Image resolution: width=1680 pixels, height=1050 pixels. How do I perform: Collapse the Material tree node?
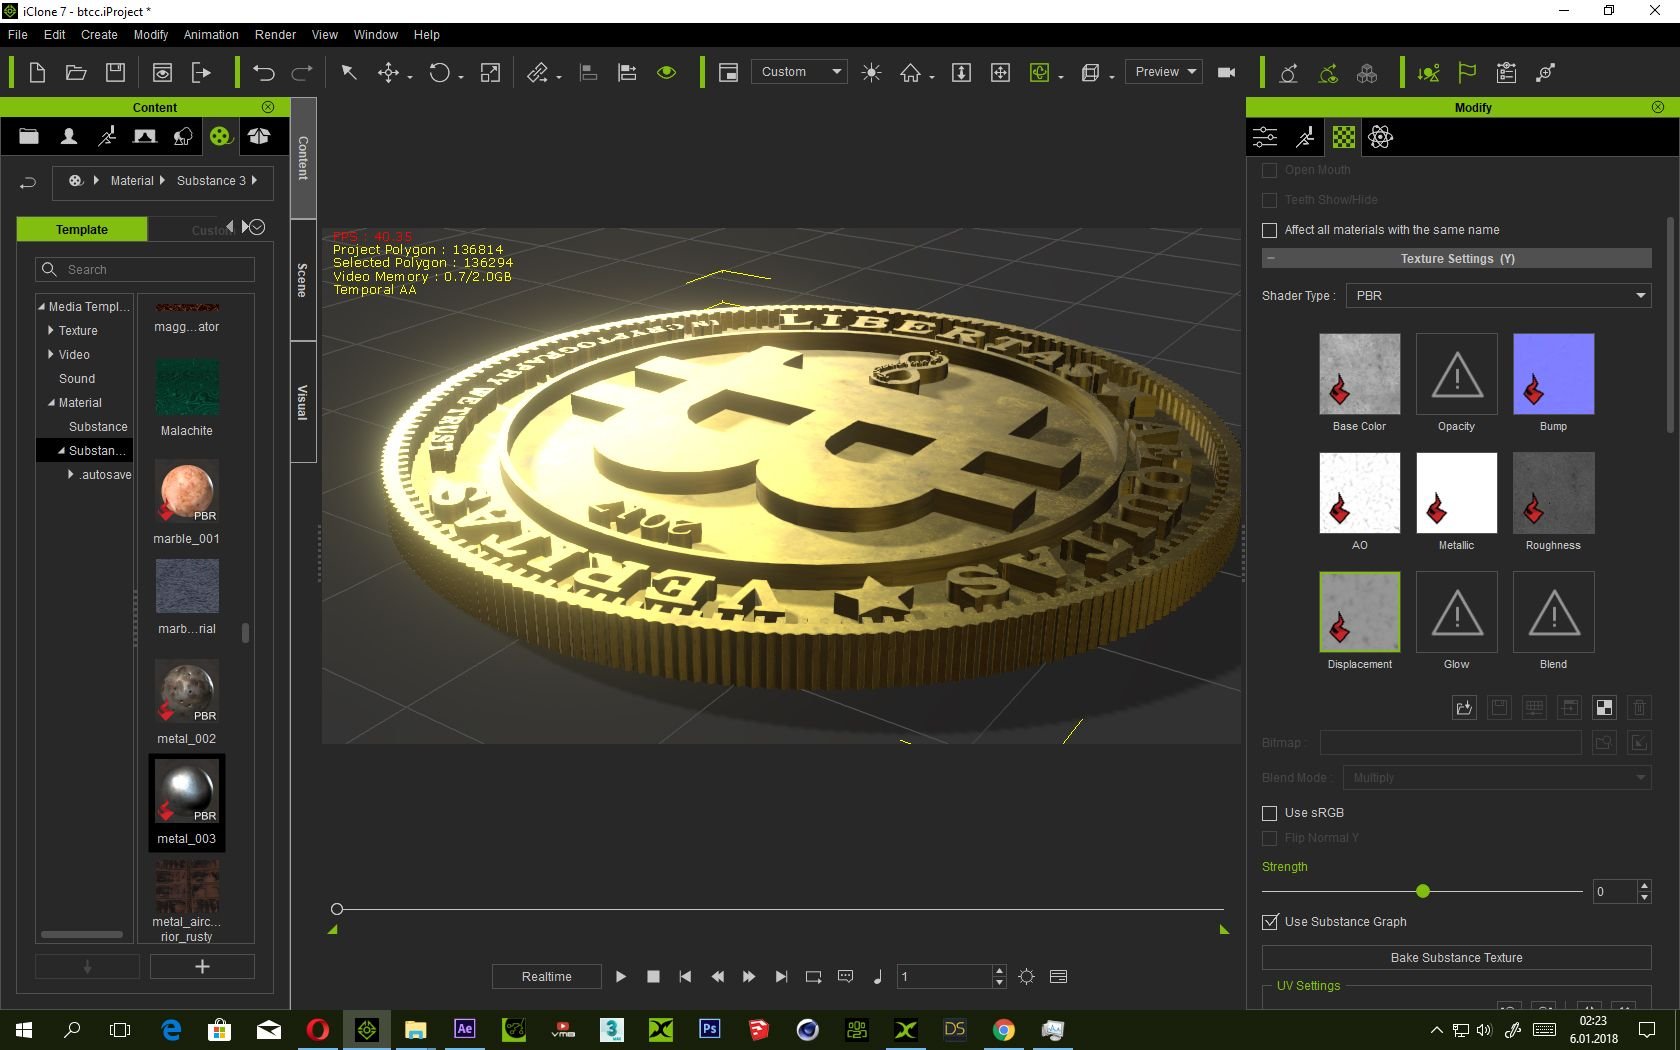(x=51, y=403)
